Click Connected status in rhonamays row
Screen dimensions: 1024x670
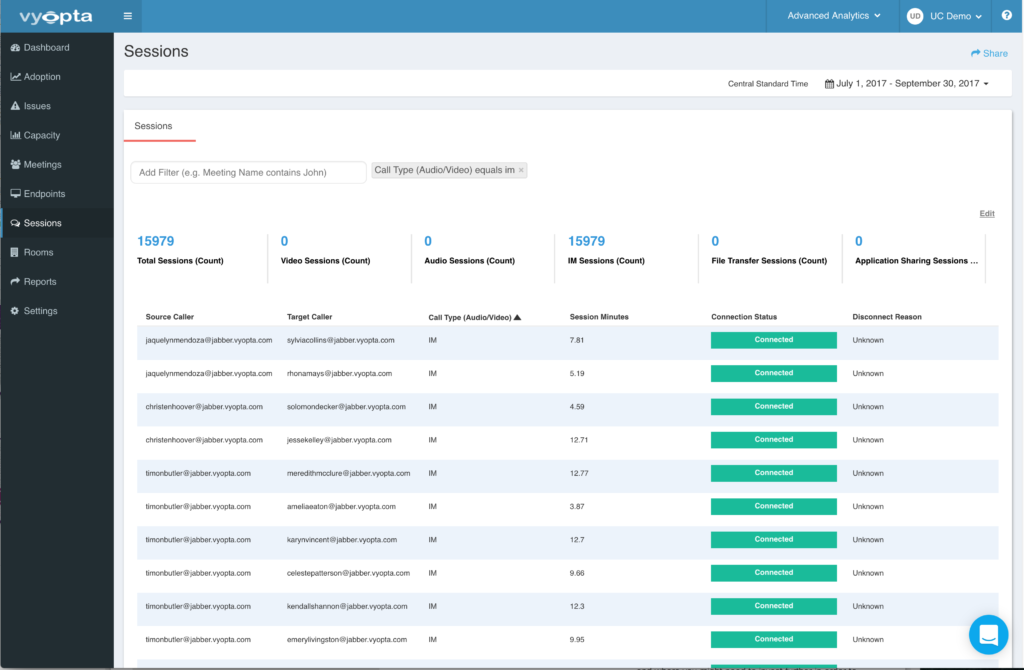coord(774,374)
